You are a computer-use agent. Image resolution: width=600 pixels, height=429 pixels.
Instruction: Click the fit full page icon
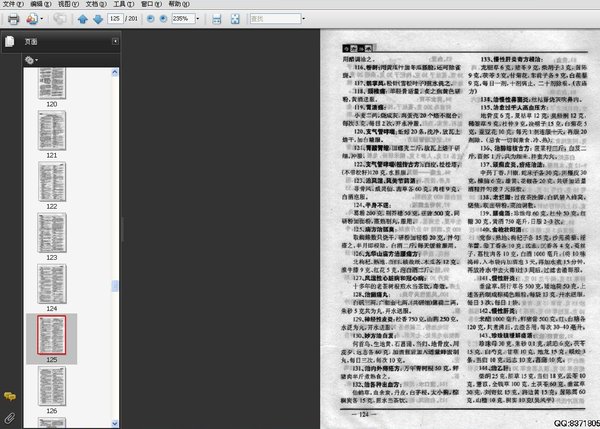point(234,19)
